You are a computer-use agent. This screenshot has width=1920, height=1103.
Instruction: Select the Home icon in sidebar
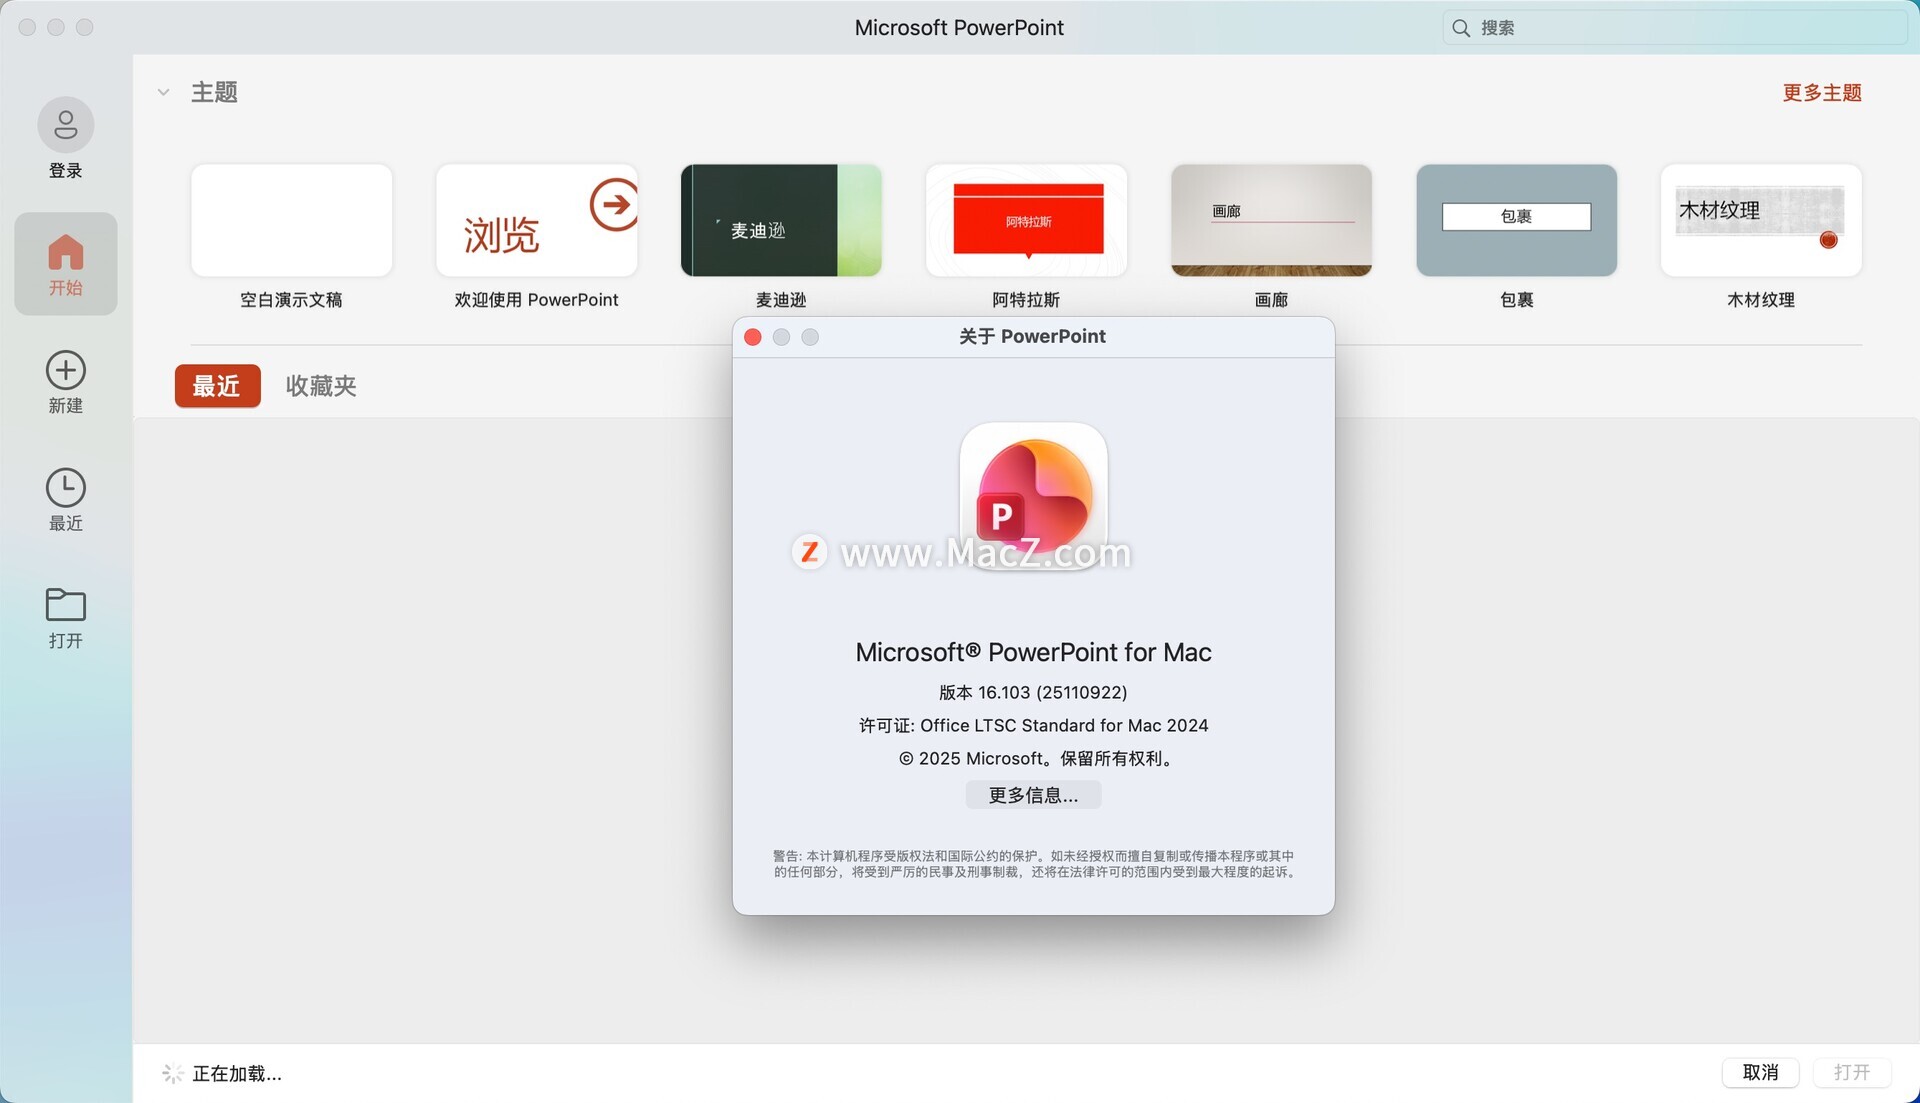click(66, 253)
